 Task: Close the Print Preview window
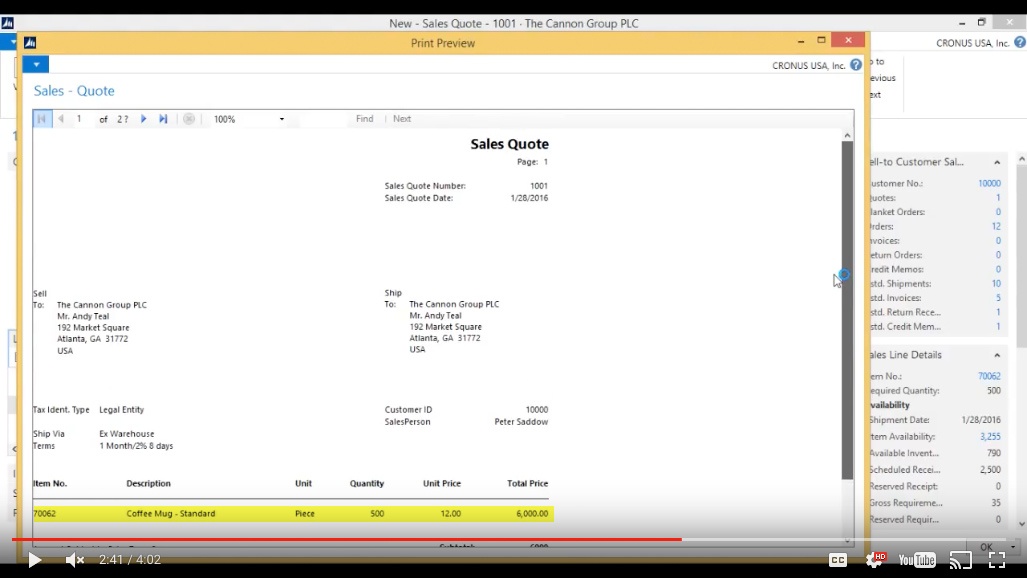click(848, 40)
